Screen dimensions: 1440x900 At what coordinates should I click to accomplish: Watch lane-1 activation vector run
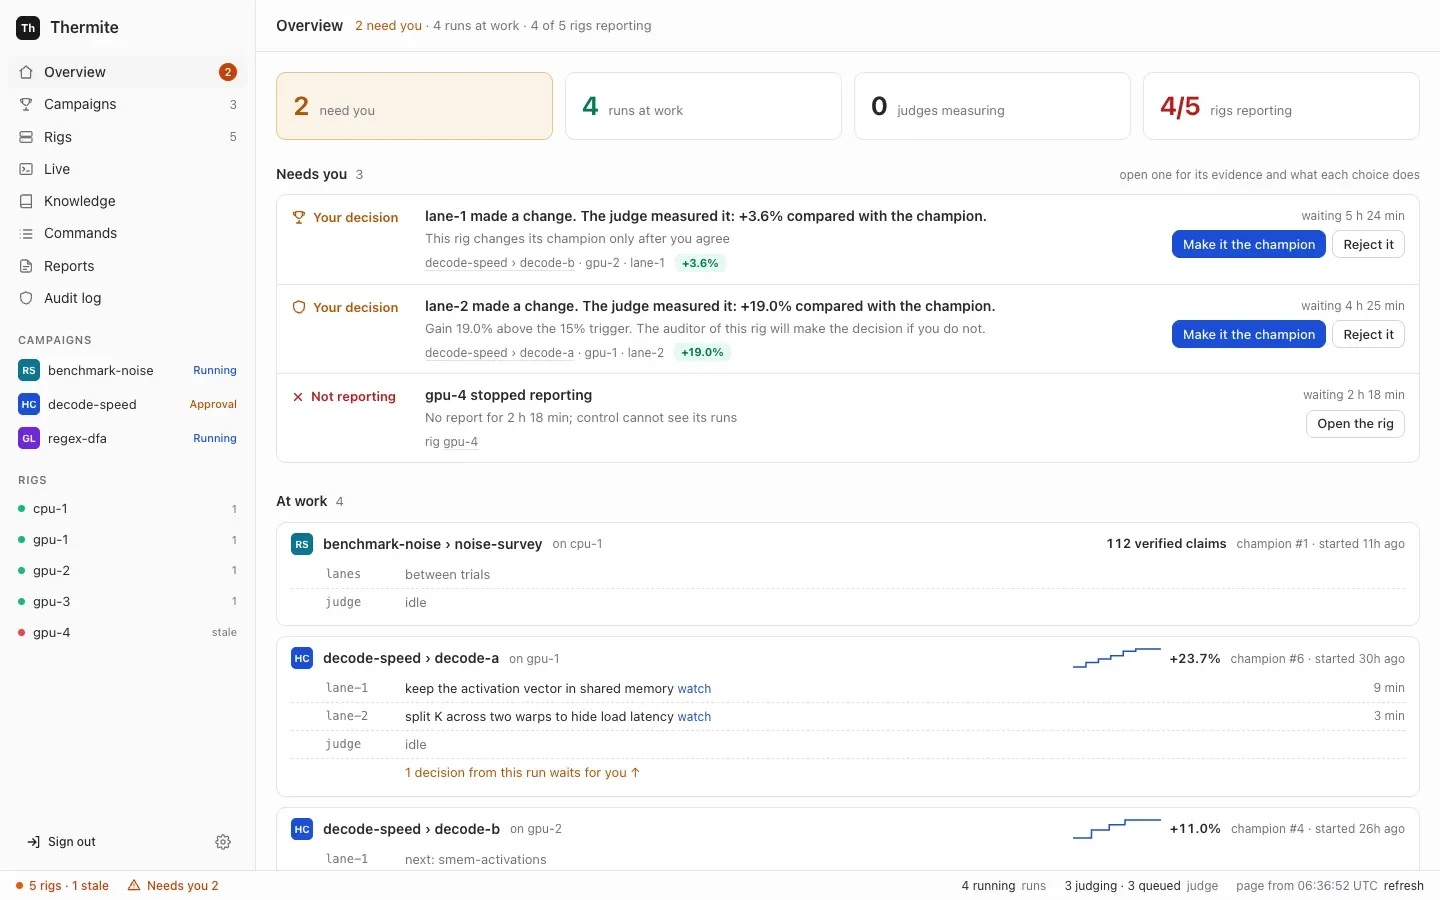pyautogui.click(x=694, y=689)
